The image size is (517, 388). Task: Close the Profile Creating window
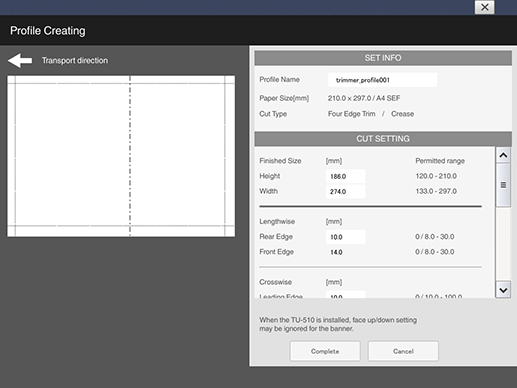point(484,7)
